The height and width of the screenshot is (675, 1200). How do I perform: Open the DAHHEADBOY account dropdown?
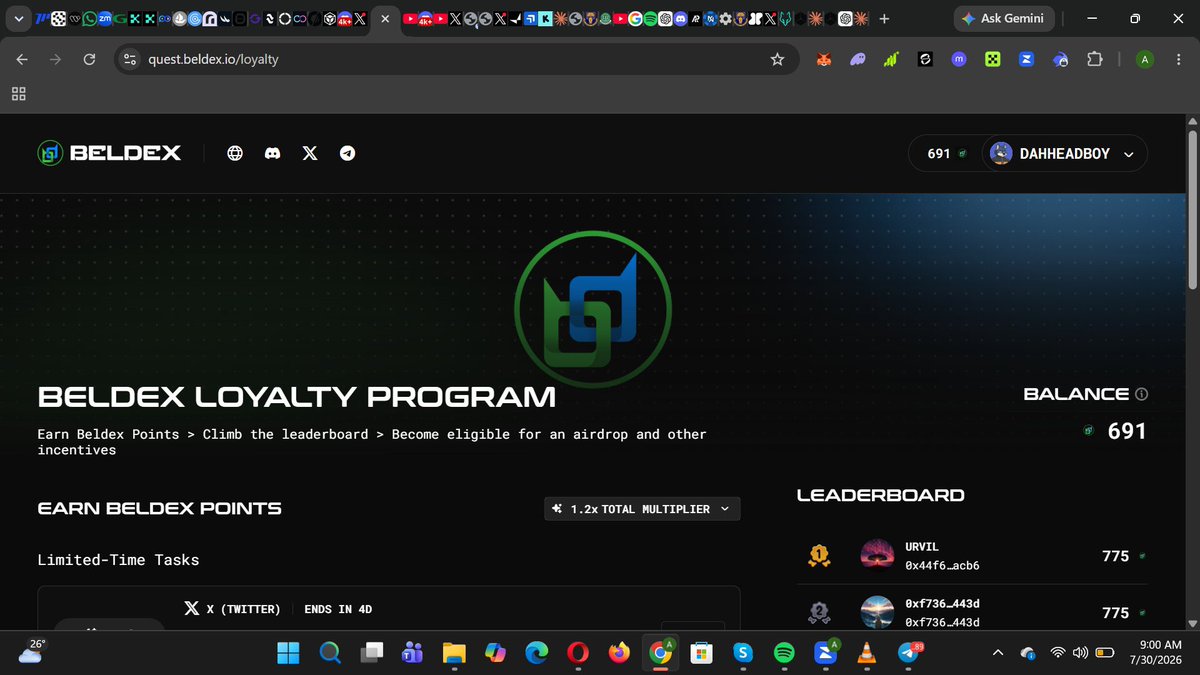click(1064, 154)
